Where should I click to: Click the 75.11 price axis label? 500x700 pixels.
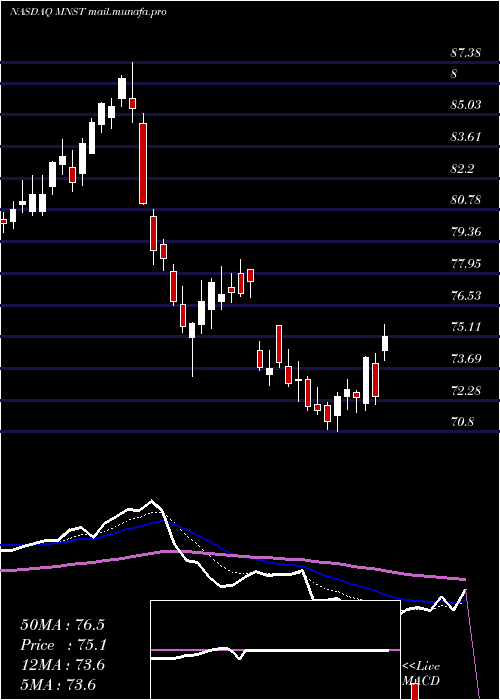[466, 327]
